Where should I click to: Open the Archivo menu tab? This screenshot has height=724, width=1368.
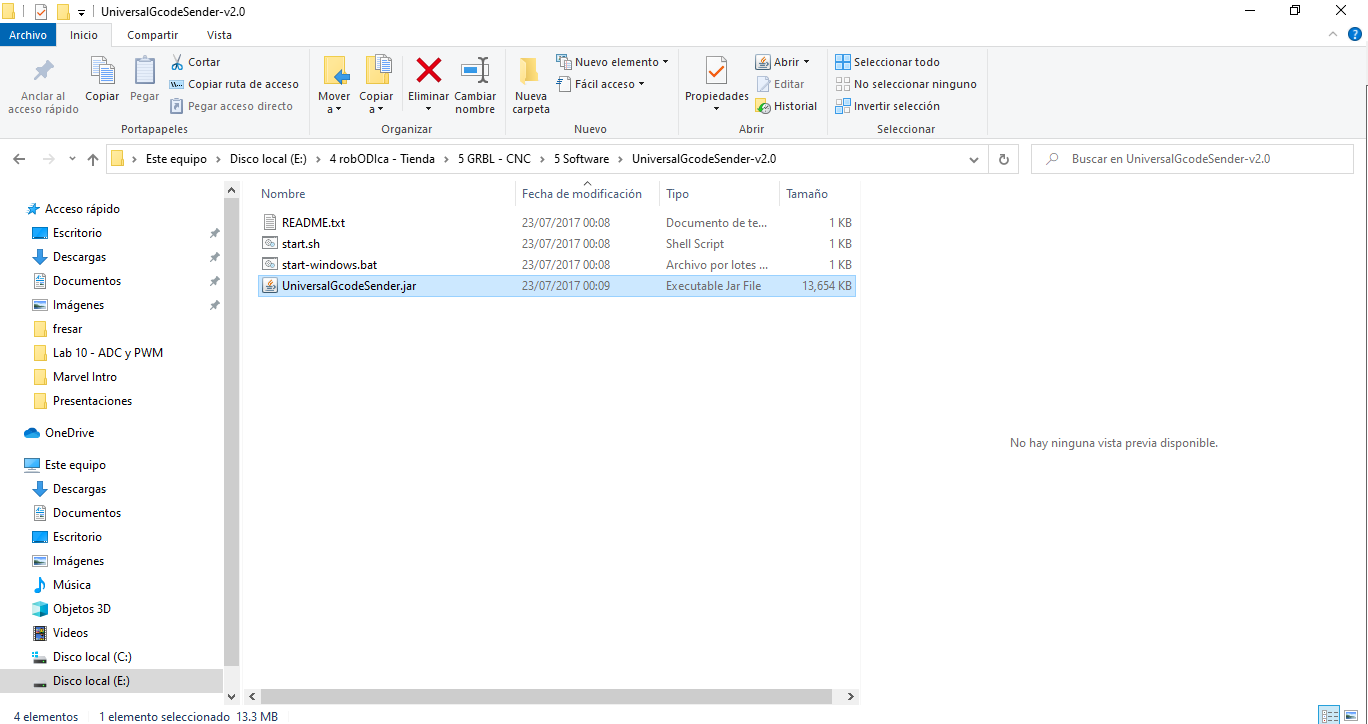(28, 35)
